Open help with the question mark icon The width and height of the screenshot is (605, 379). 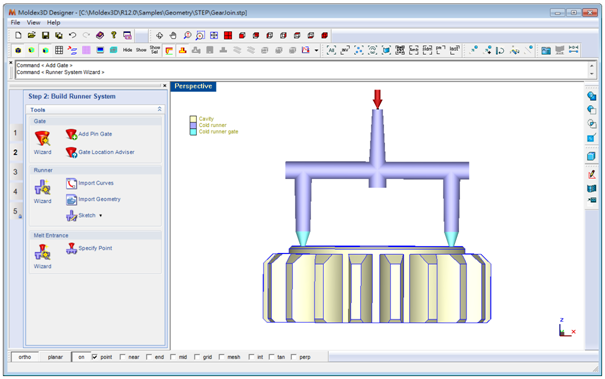[113, 36]
